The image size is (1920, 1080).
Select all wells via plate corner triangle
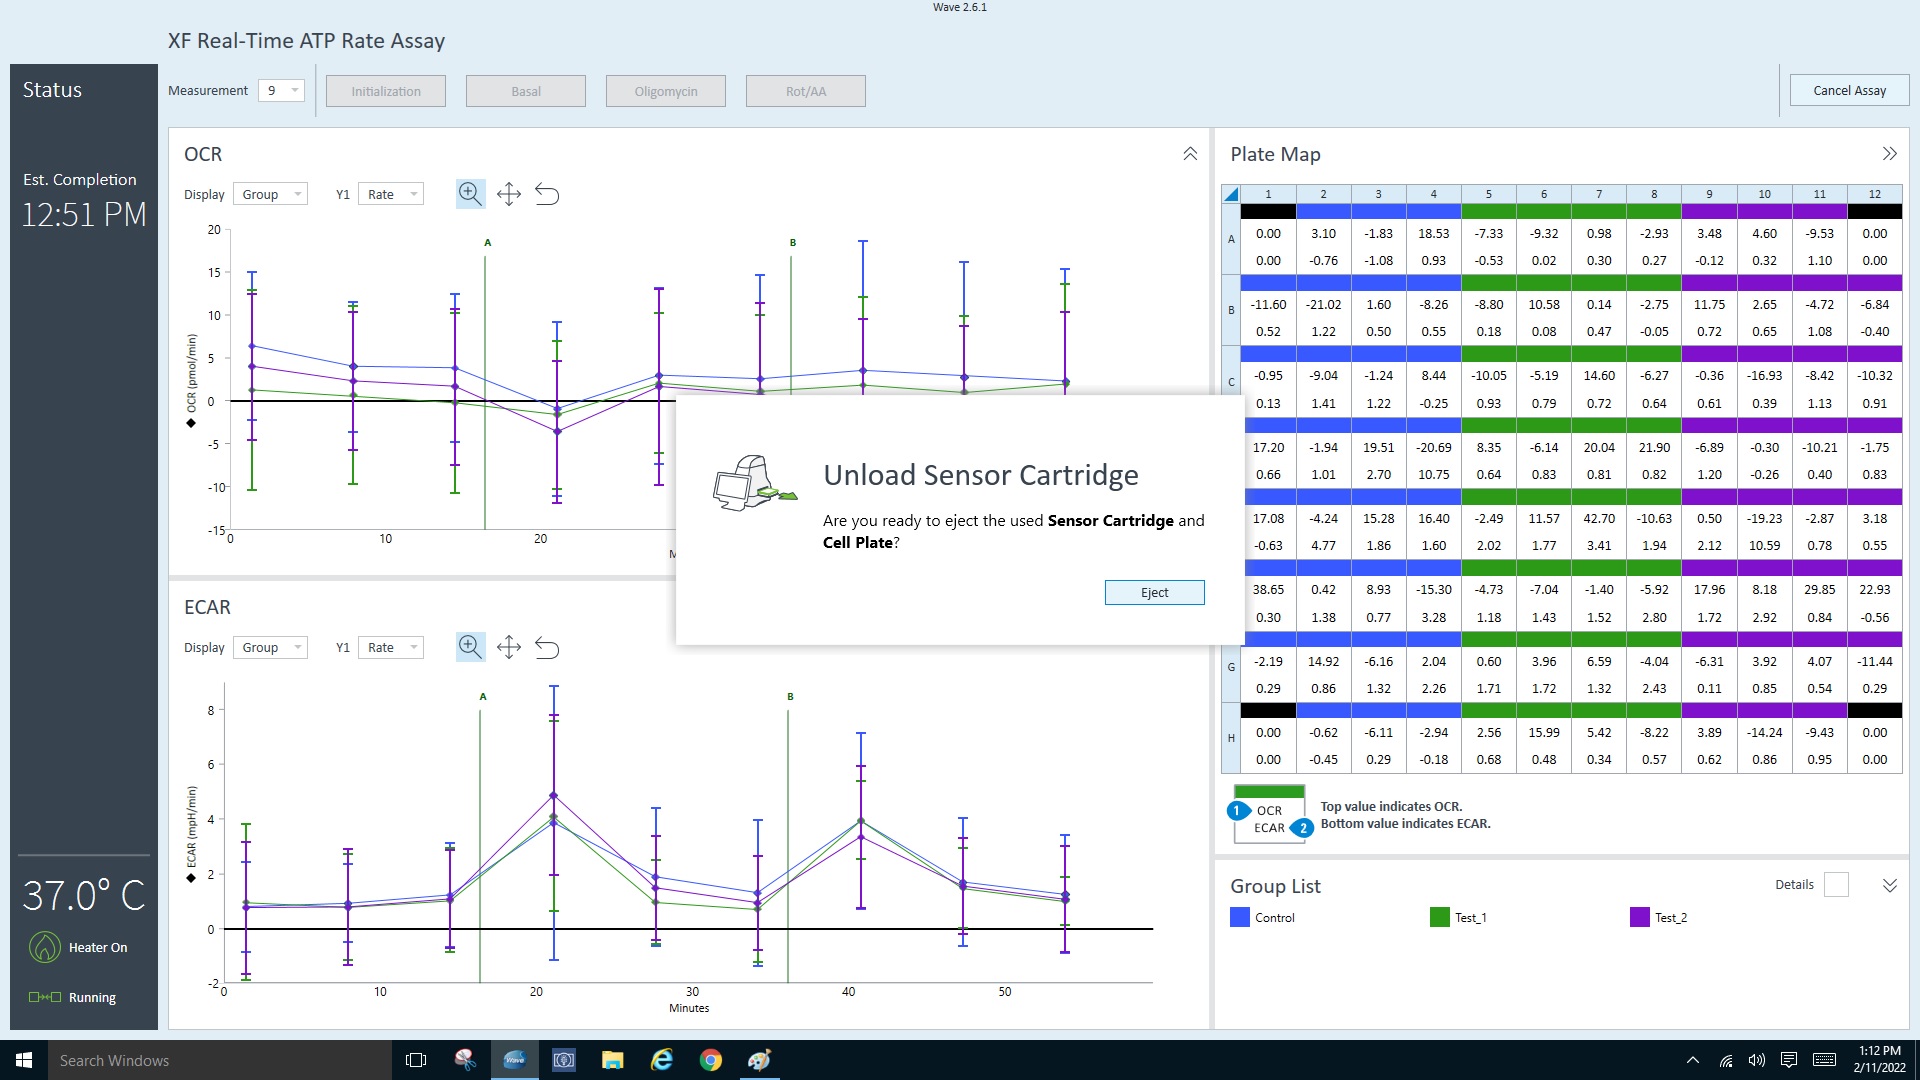coord(1231,194)
